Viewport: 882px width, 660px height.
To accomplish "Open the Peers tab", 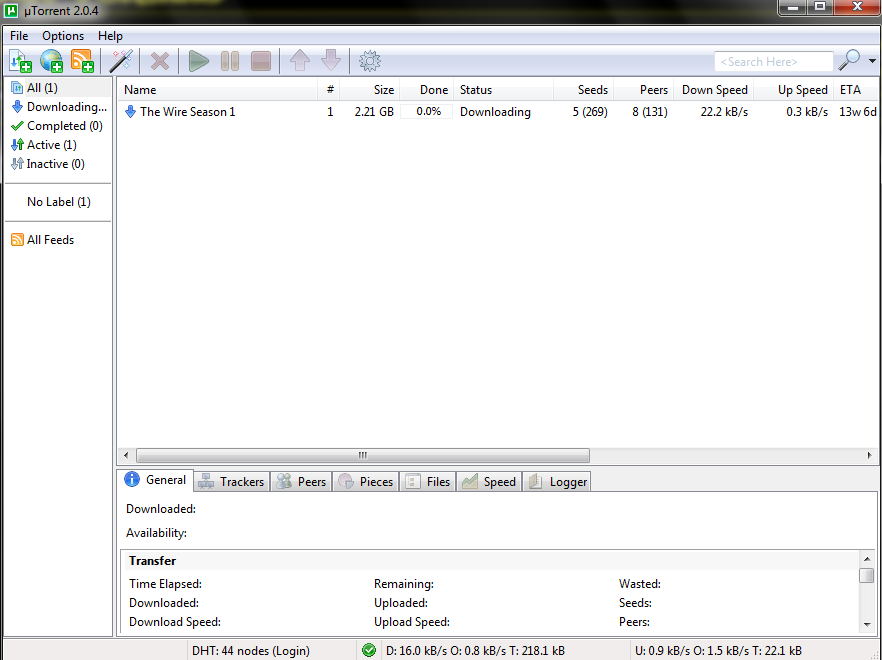I will click(x=301, y=481).
